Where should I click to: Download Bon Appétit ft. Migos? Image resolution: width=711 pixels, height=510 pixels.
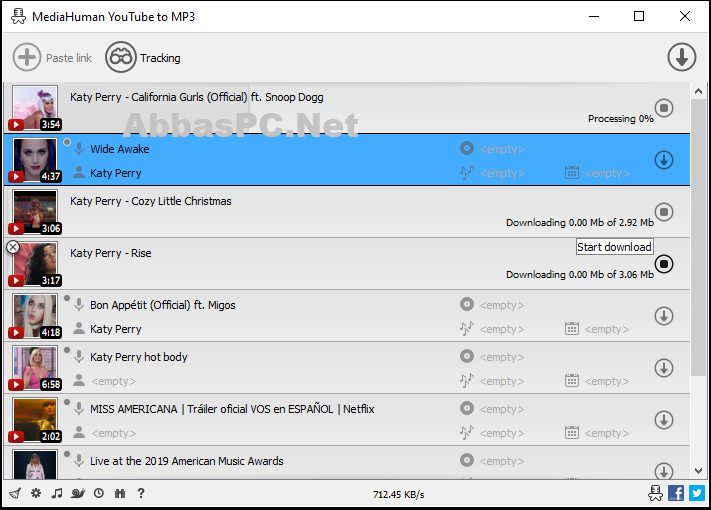[x=664, y=316]
